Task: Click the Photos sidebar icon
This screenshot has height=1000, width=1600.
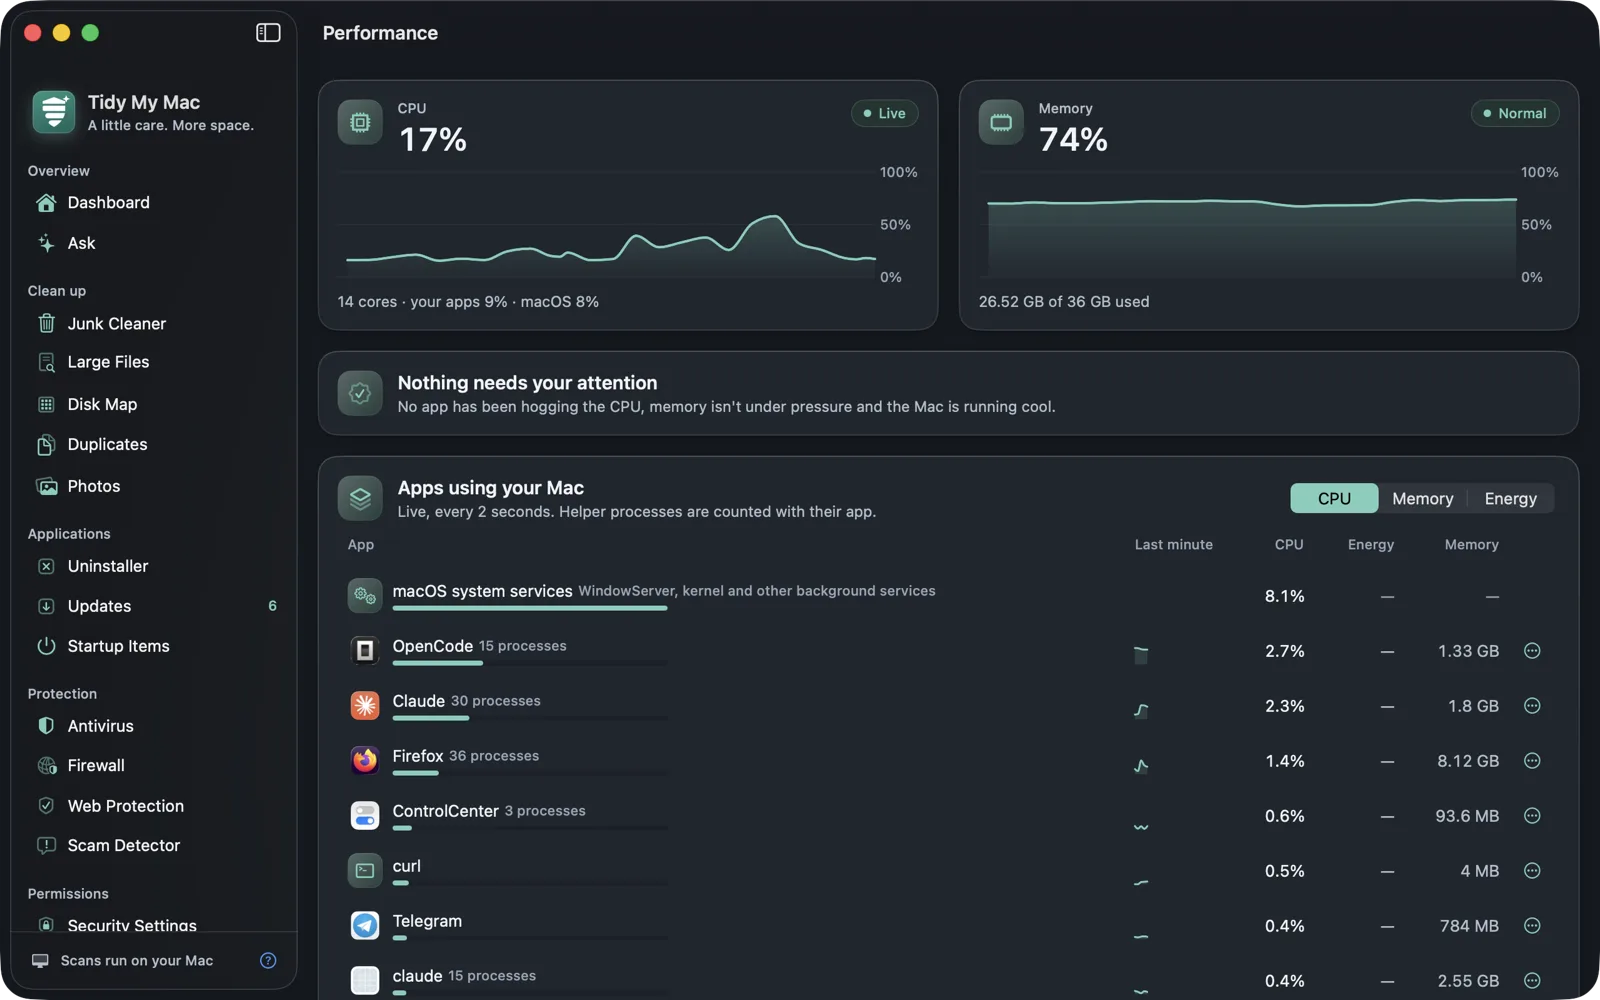Action: point(46,486)
